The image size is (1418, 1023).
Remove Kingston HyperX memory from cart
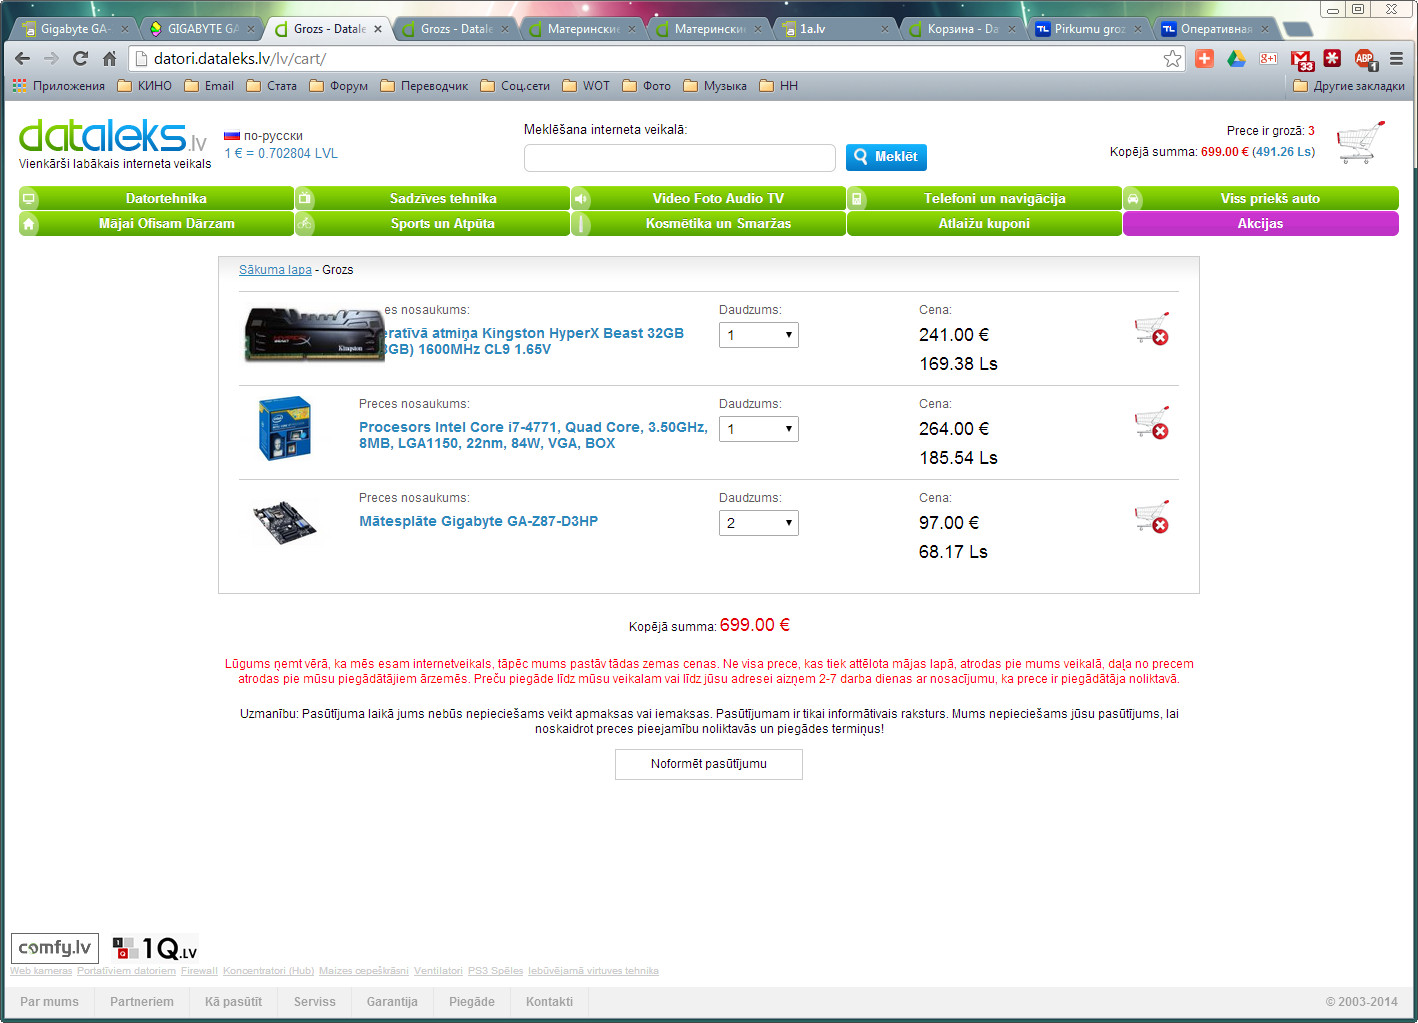coord(1152,329)
